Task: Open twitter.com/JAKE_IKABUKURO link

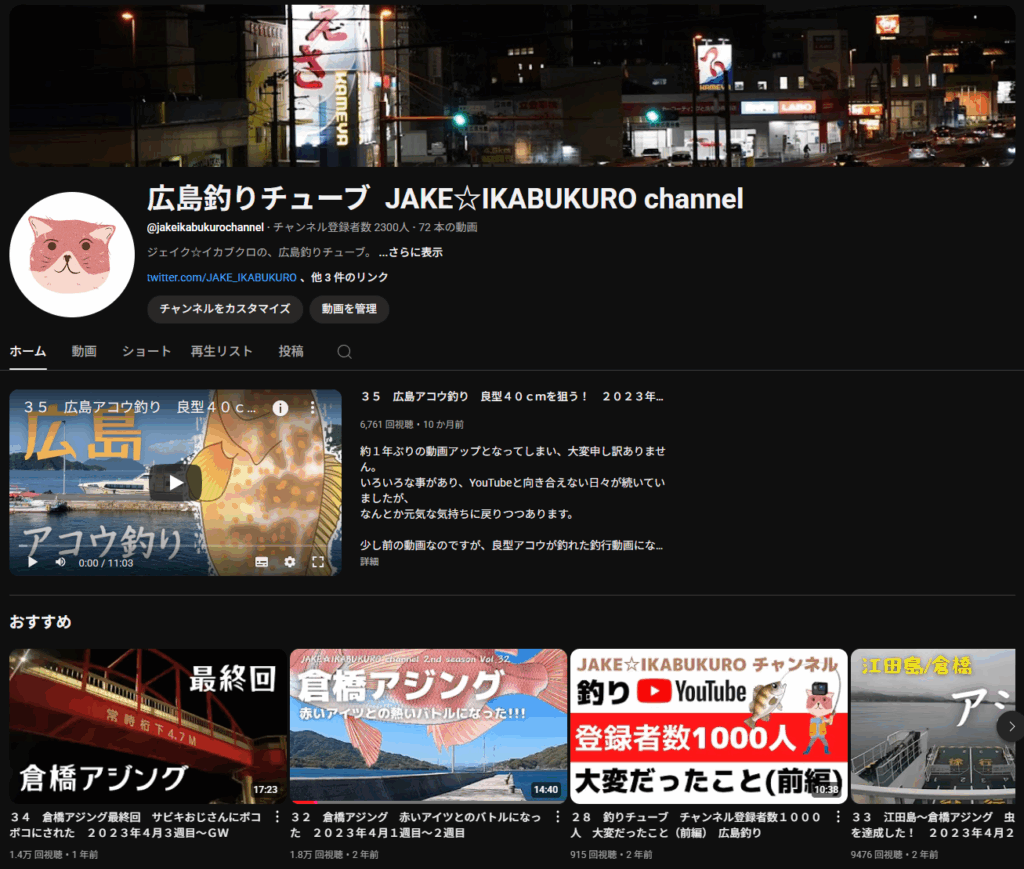Action: (221, 277)
